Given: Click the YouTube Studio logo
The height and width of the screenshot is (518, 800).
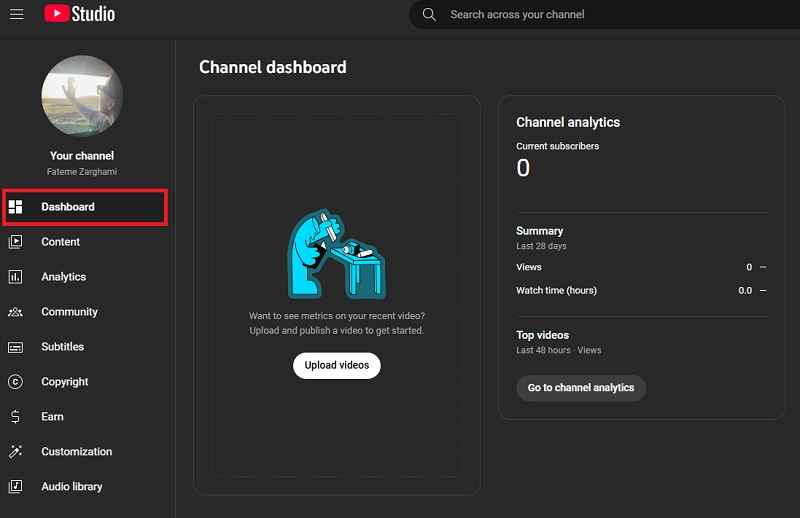Looking at the screenshot, I should click(x=80, y=14).
